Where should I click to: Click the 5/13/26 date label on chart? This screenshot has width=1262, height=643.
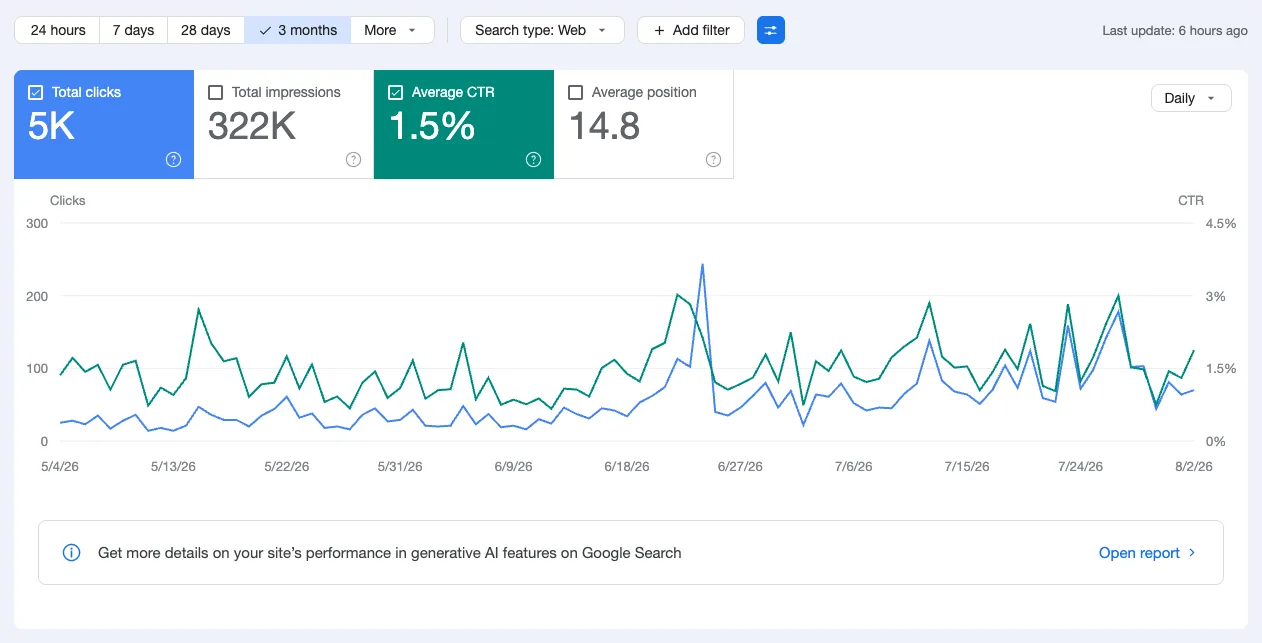click(x=173, y=467)
